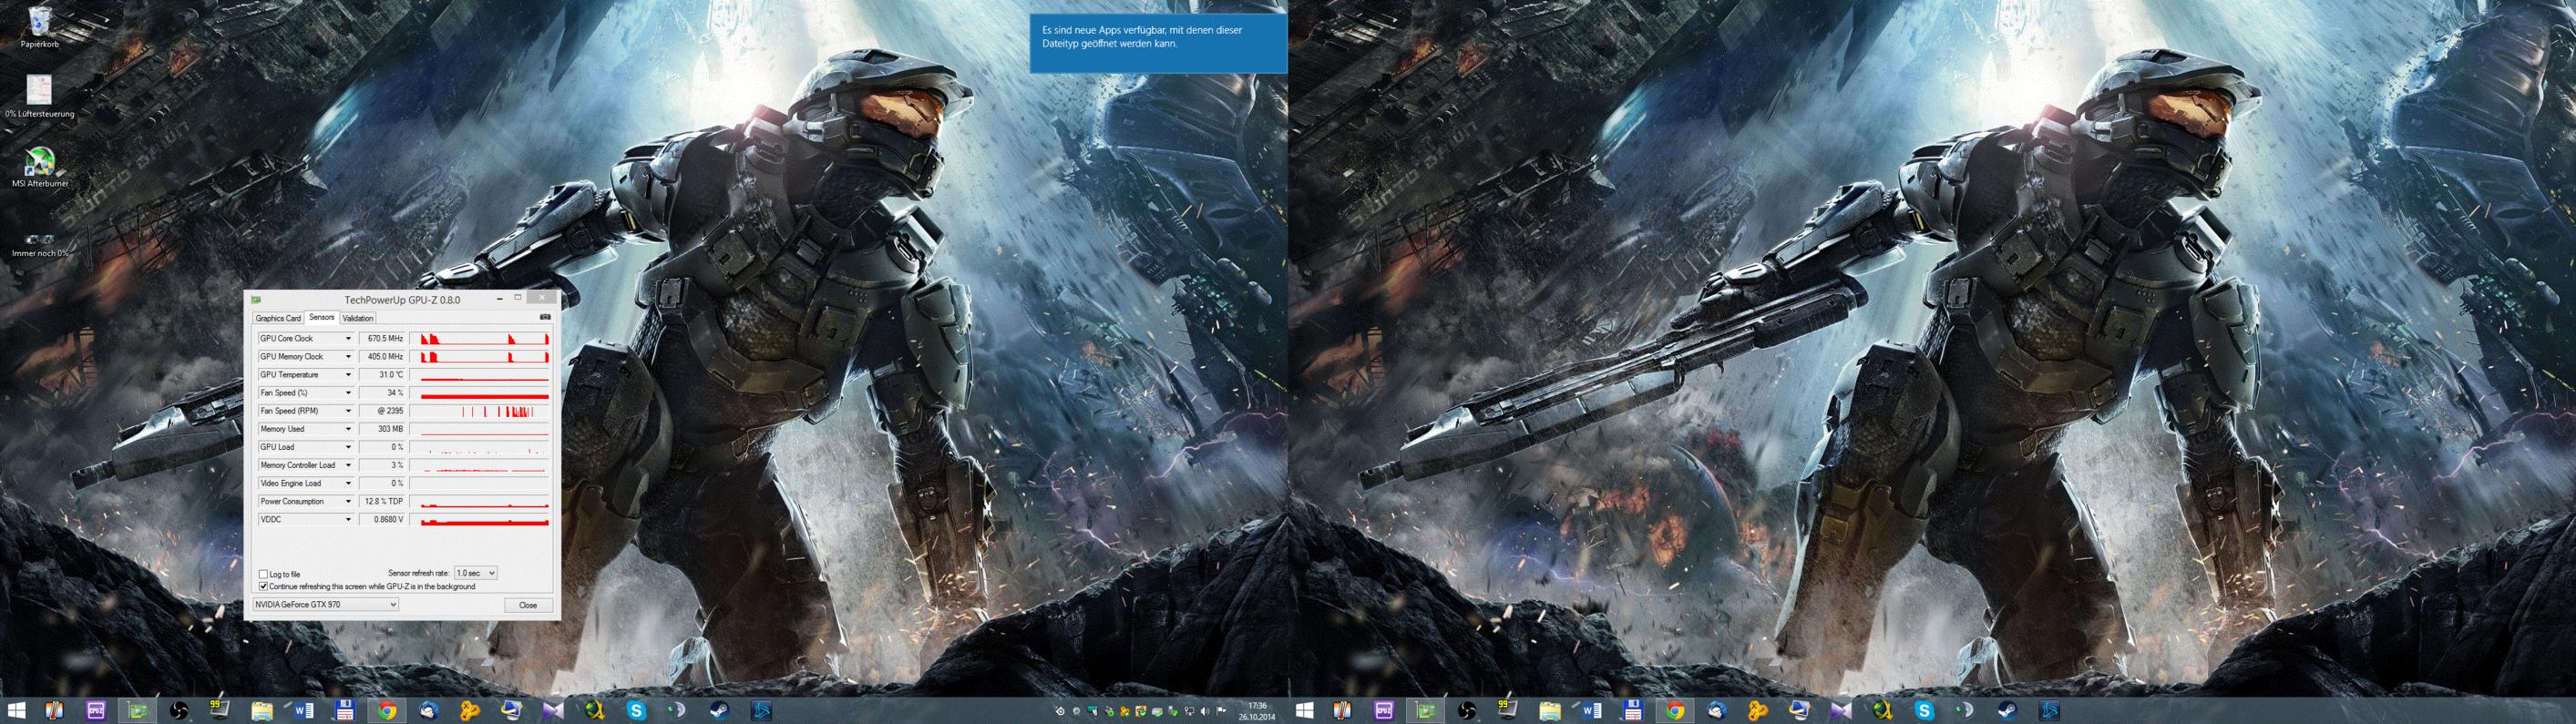Screen dimensions: 2576x724
Task: Click GPU-Z button on left monitor taskbar
Action: [137, 710]
